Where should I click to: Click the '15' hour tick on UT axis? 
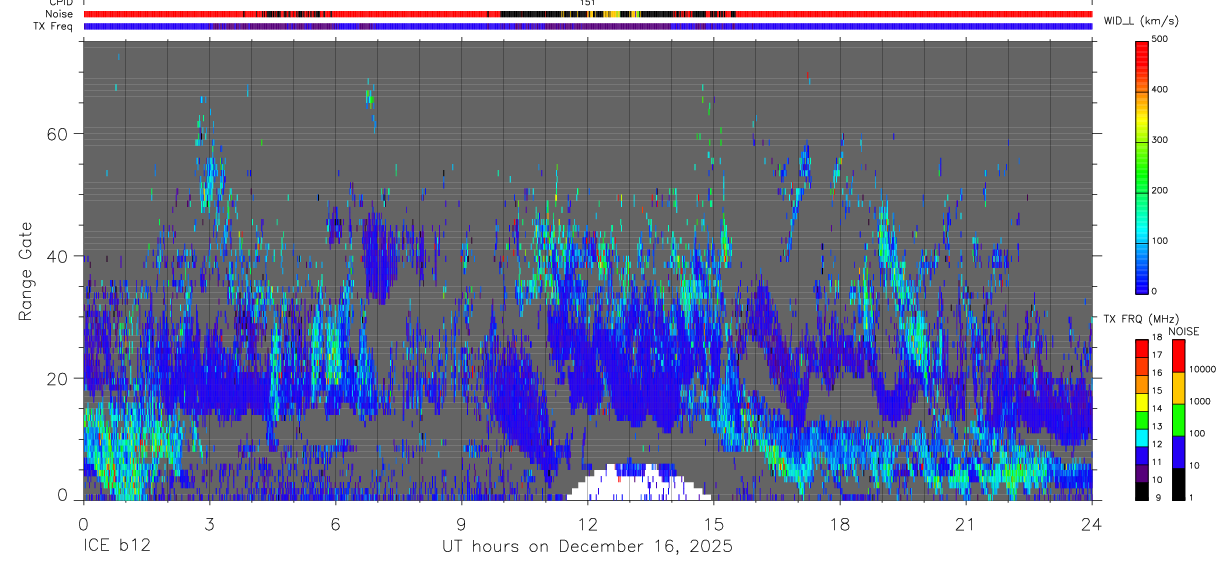[713, 524]
